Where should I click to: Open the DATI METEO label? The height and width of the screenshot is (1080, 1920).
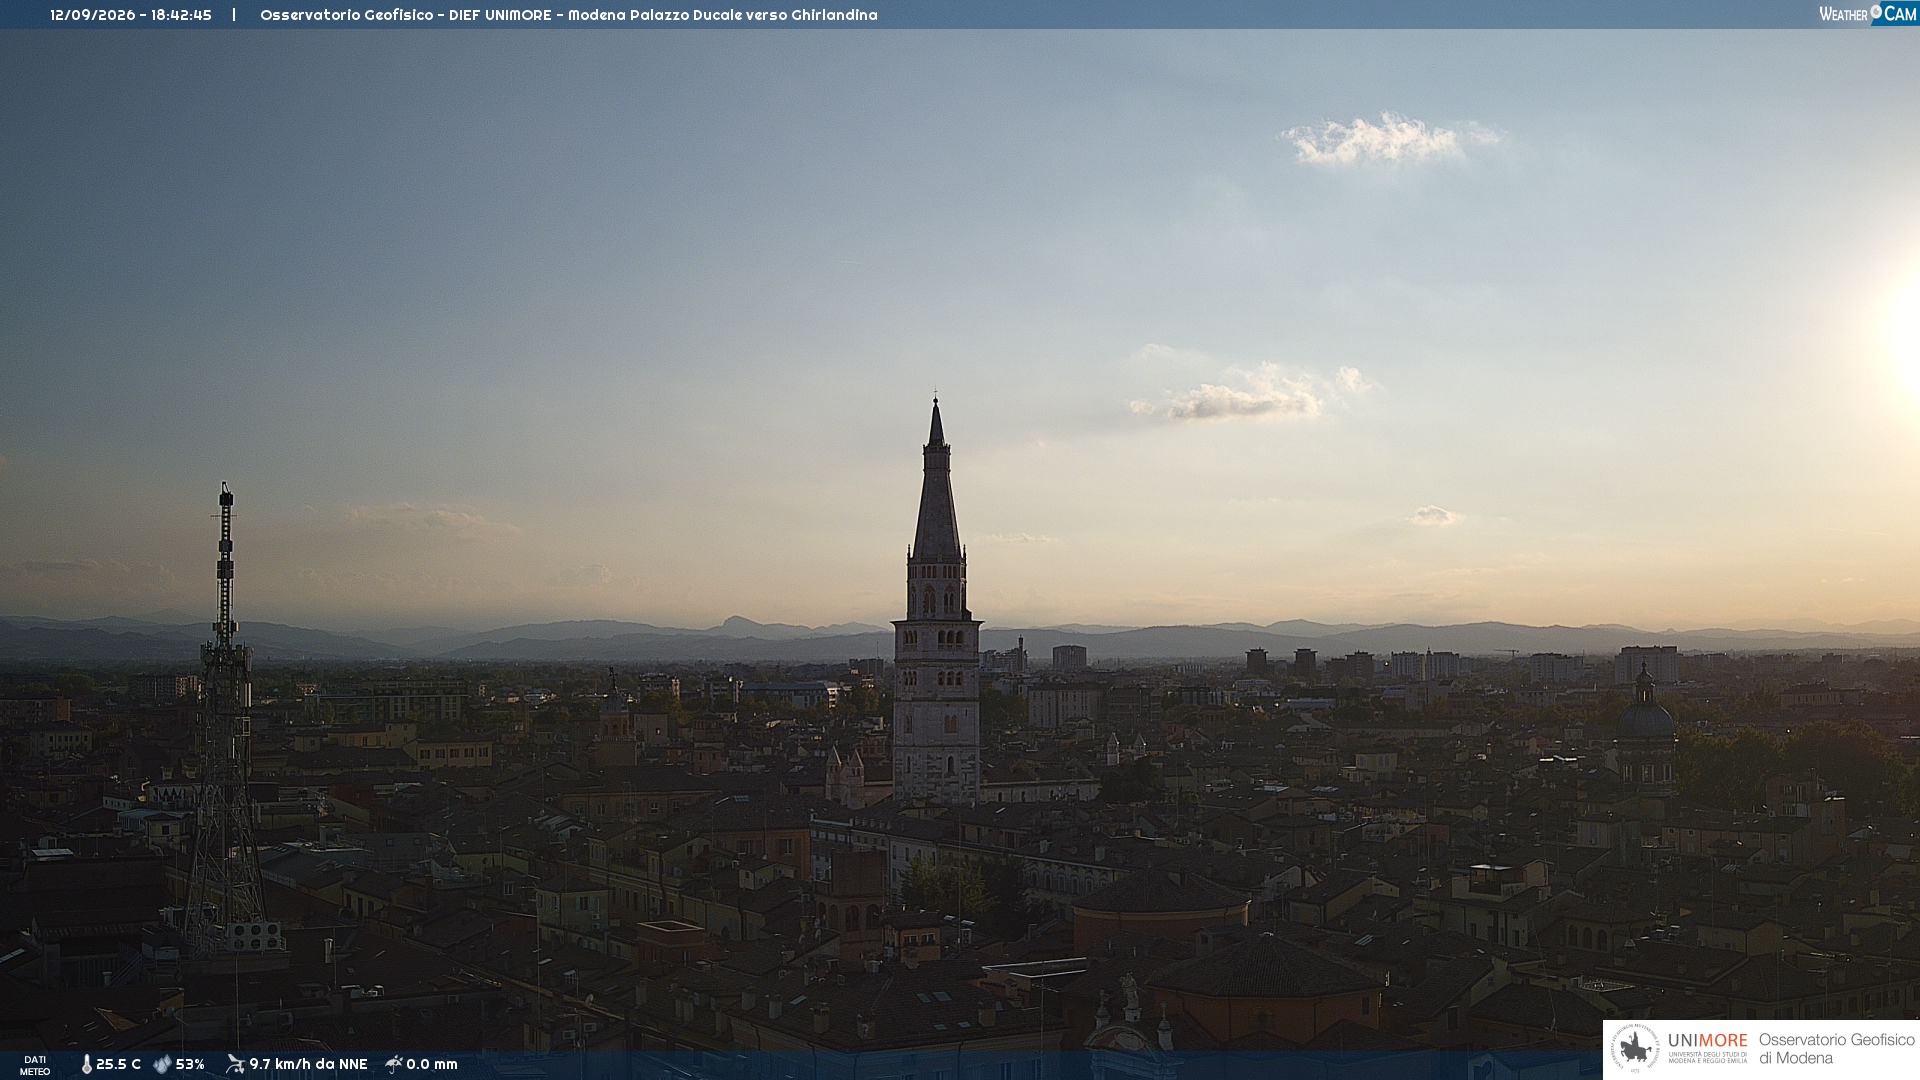point(35,1065)
